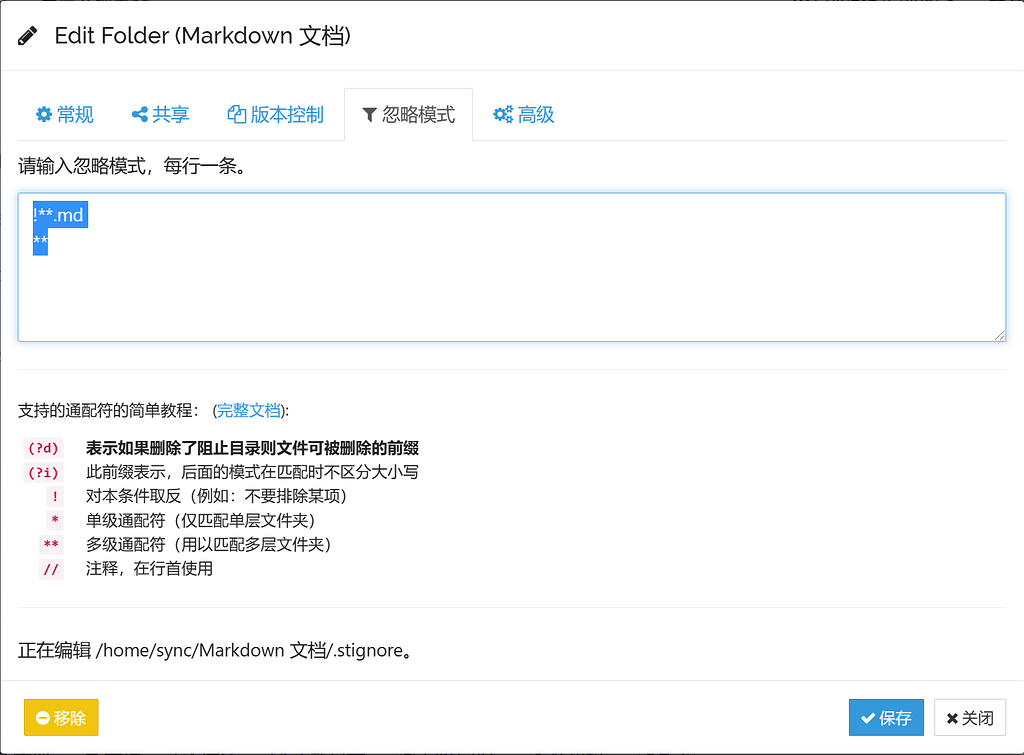Go to the 版本控制 tab
The height and width of the screenshot is (755, 1024).
click(x=276, y=115)
